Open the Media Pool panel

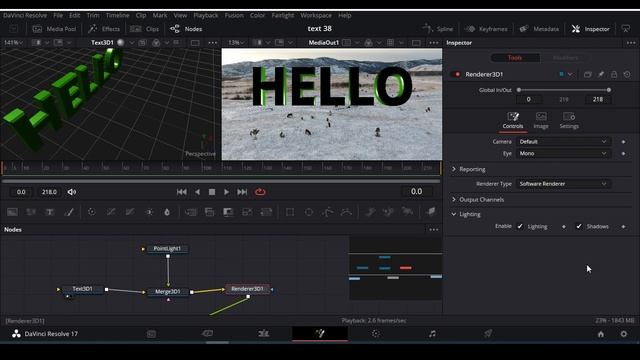[54, 29]
